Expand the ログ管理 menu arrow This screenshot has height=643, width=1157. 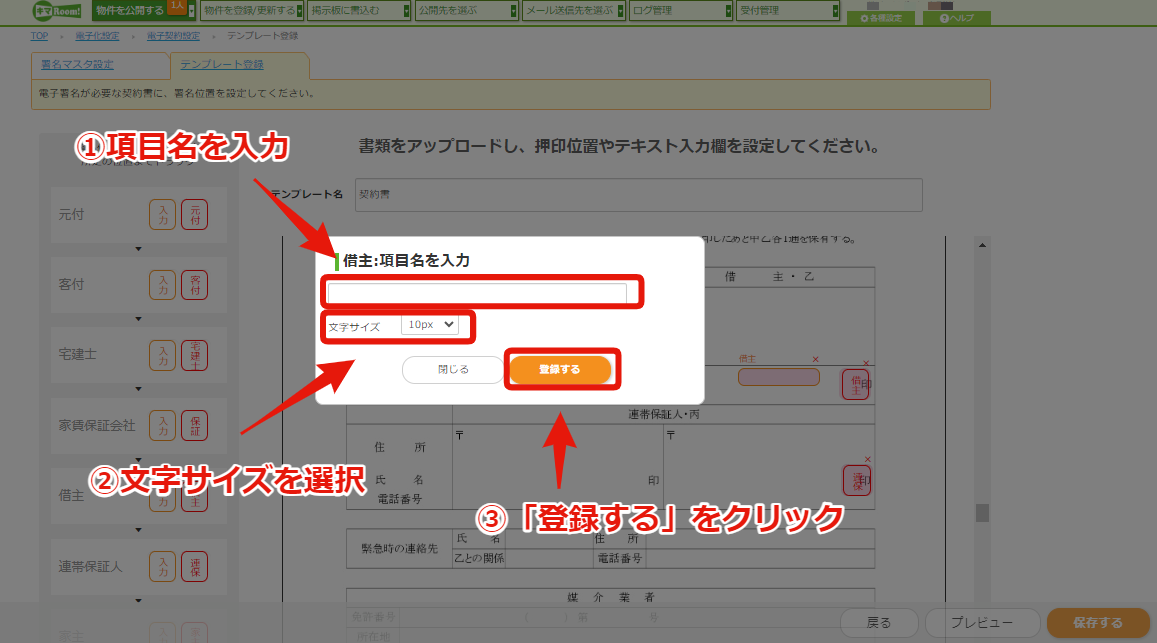(728, 11)
